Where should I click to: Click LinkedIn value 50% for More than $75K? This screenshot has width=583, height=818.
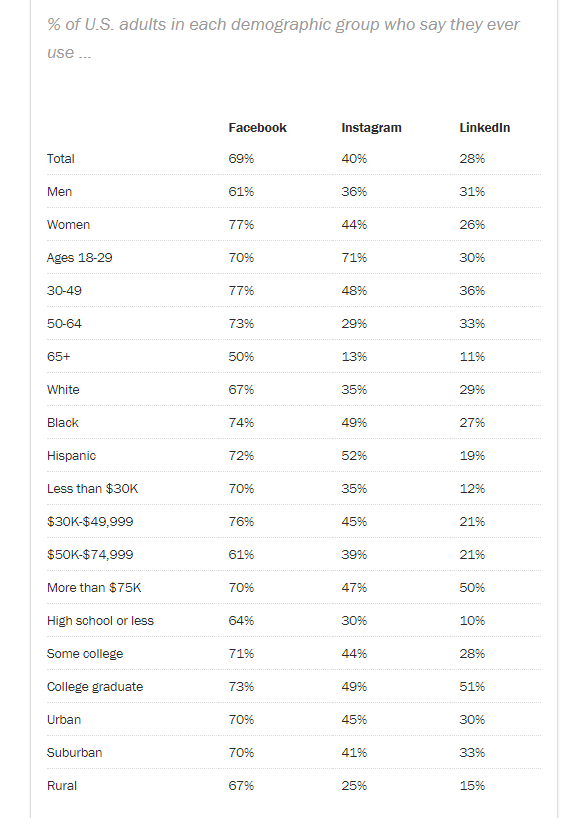coord(472,588)
